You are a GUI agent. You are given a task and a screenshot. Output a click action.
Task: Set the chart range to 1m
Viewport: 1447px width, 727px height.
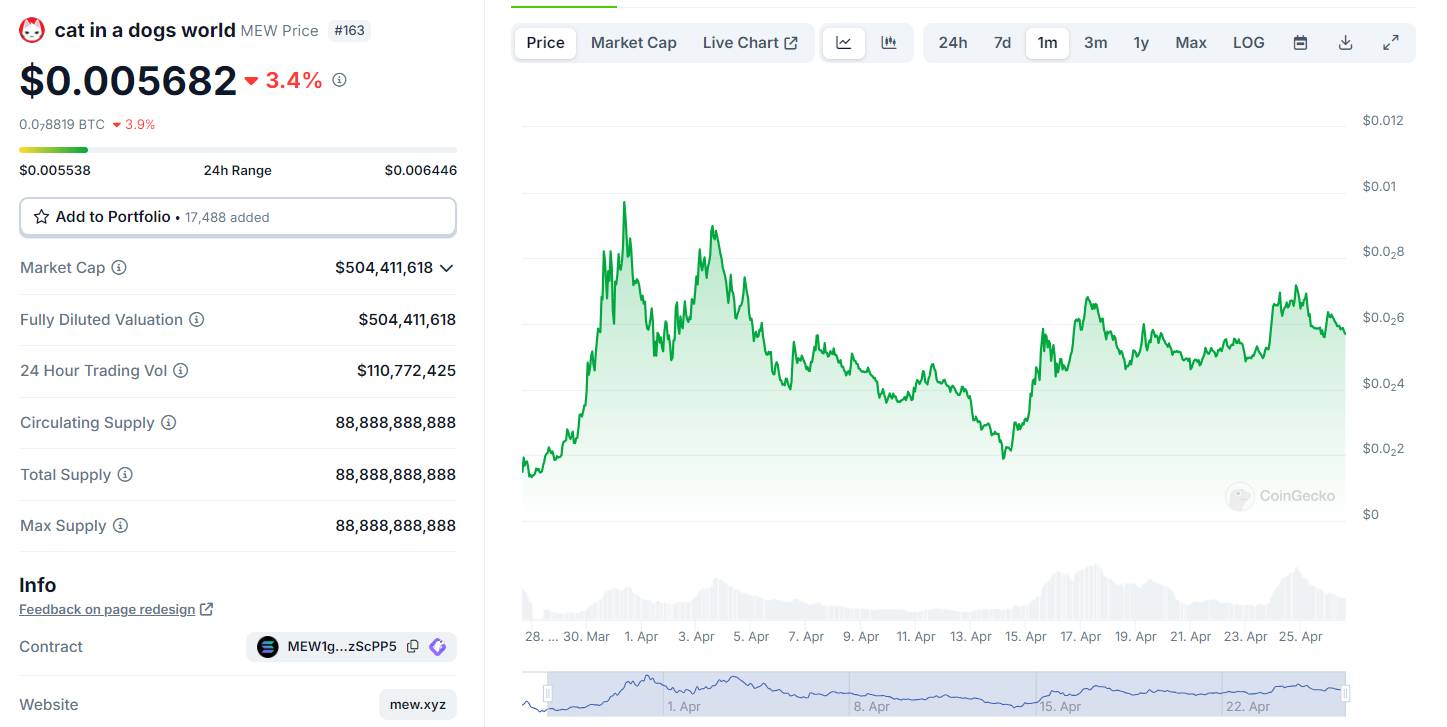point(1047,43)
